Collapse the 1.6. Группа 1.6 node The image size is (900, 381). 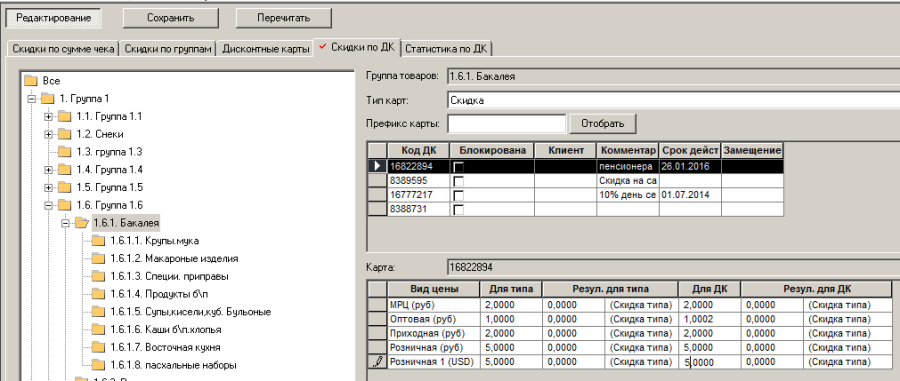click(48, 205)
